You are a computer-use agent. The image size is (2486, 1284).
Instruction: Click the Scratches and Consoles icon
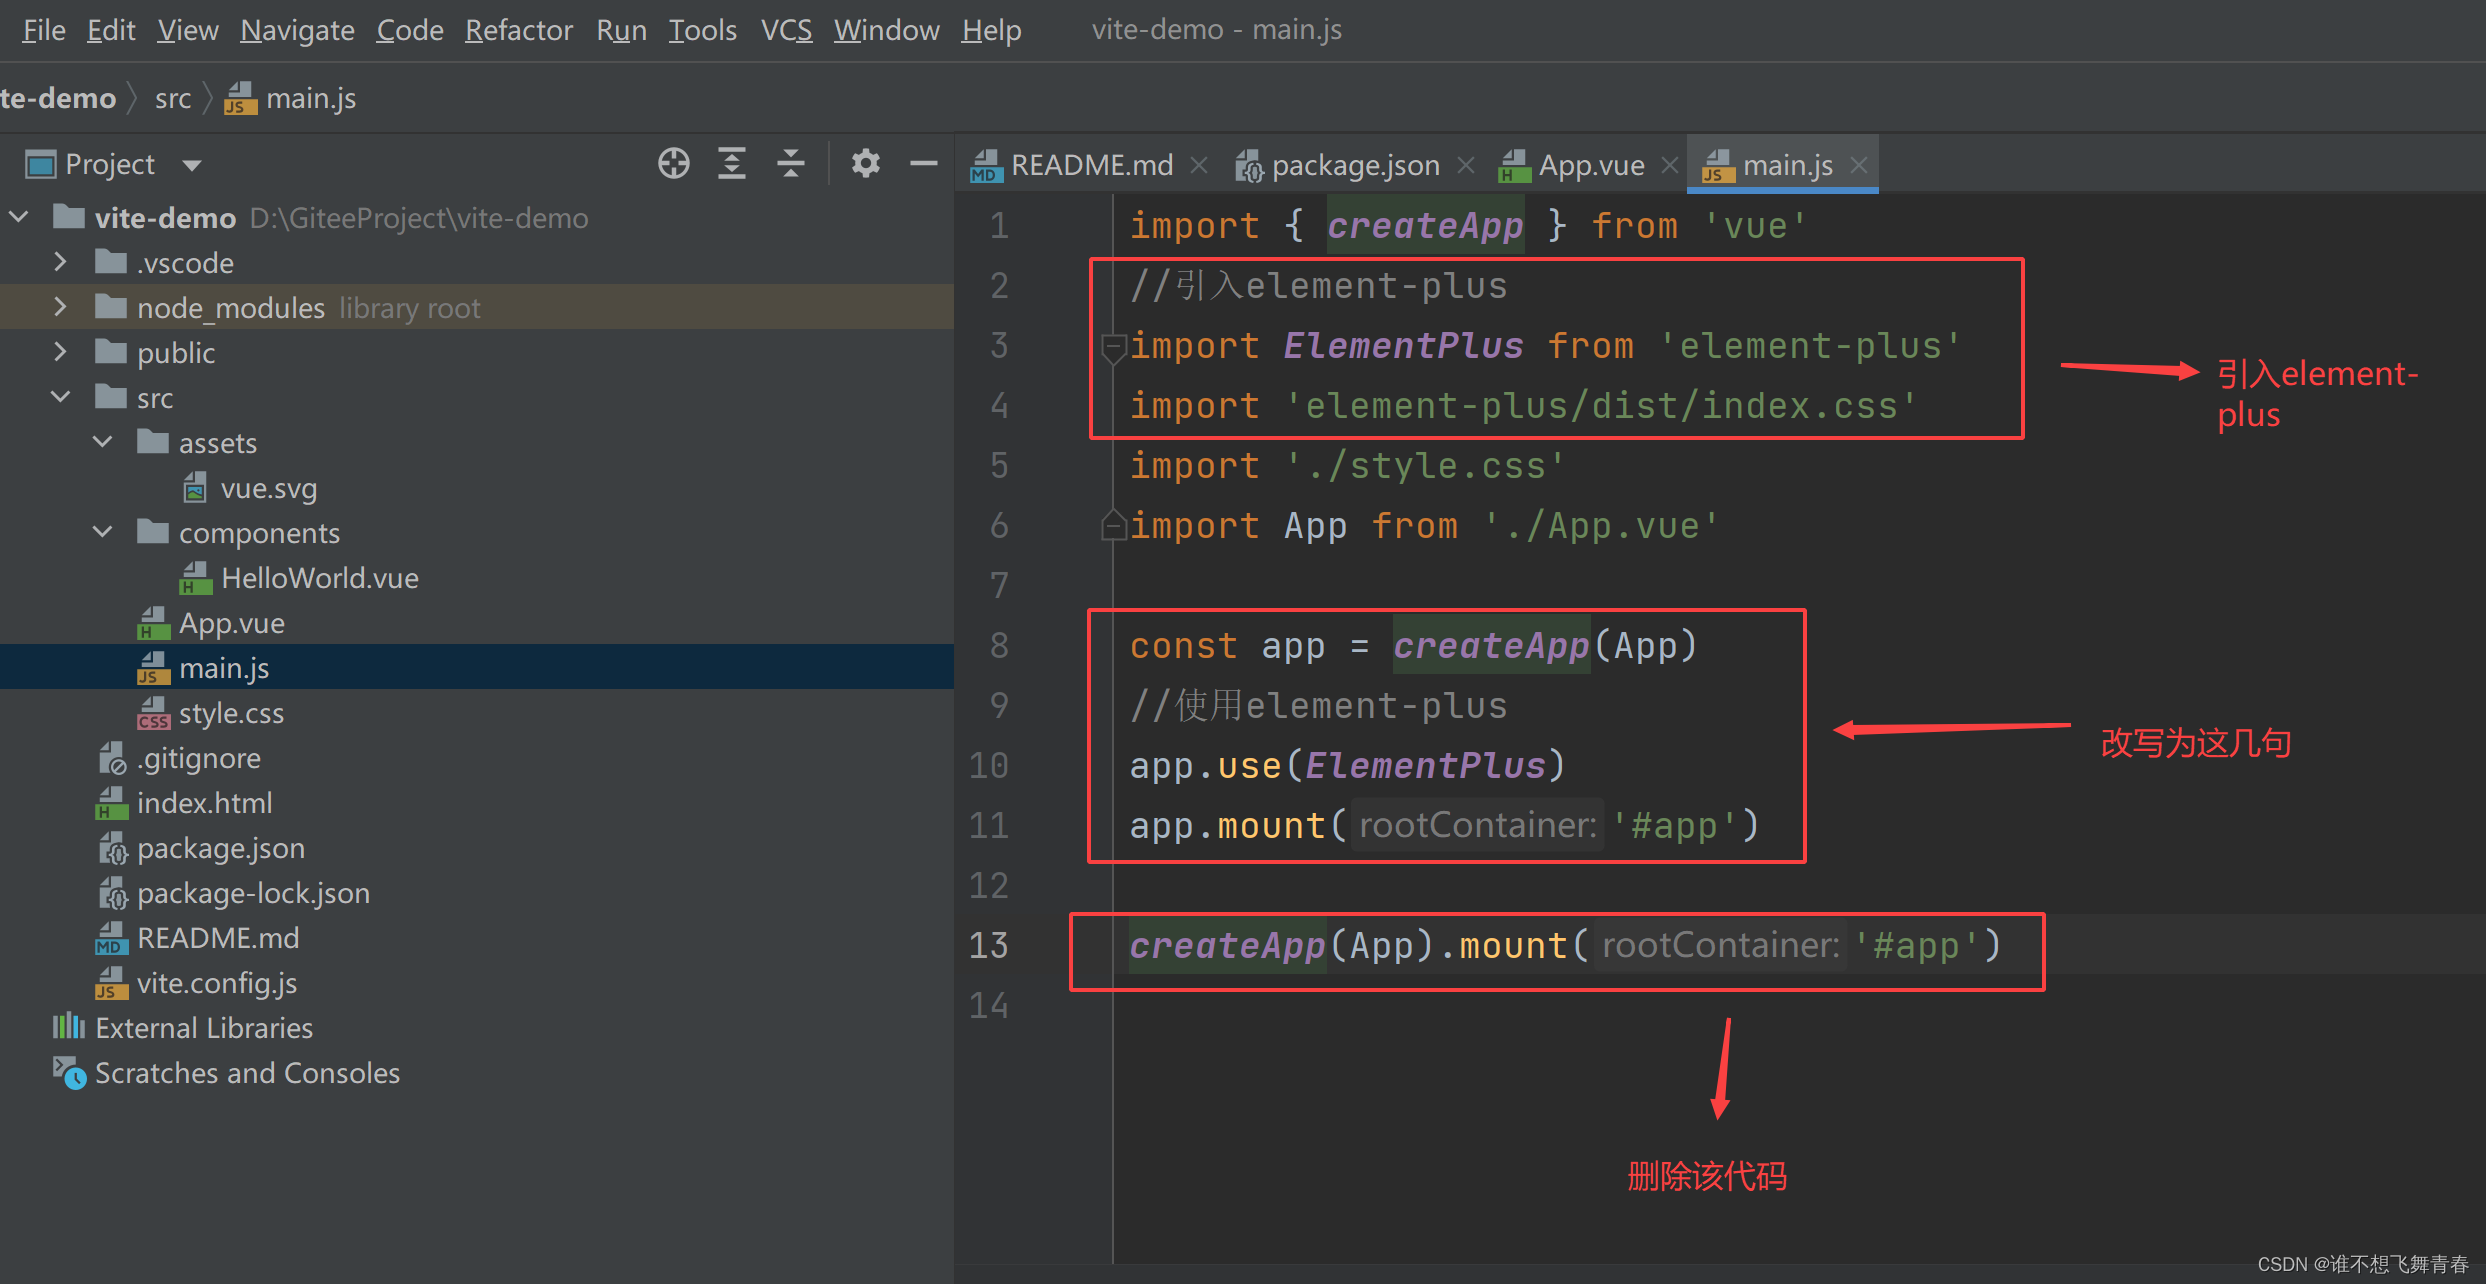tap(69, 1073)
